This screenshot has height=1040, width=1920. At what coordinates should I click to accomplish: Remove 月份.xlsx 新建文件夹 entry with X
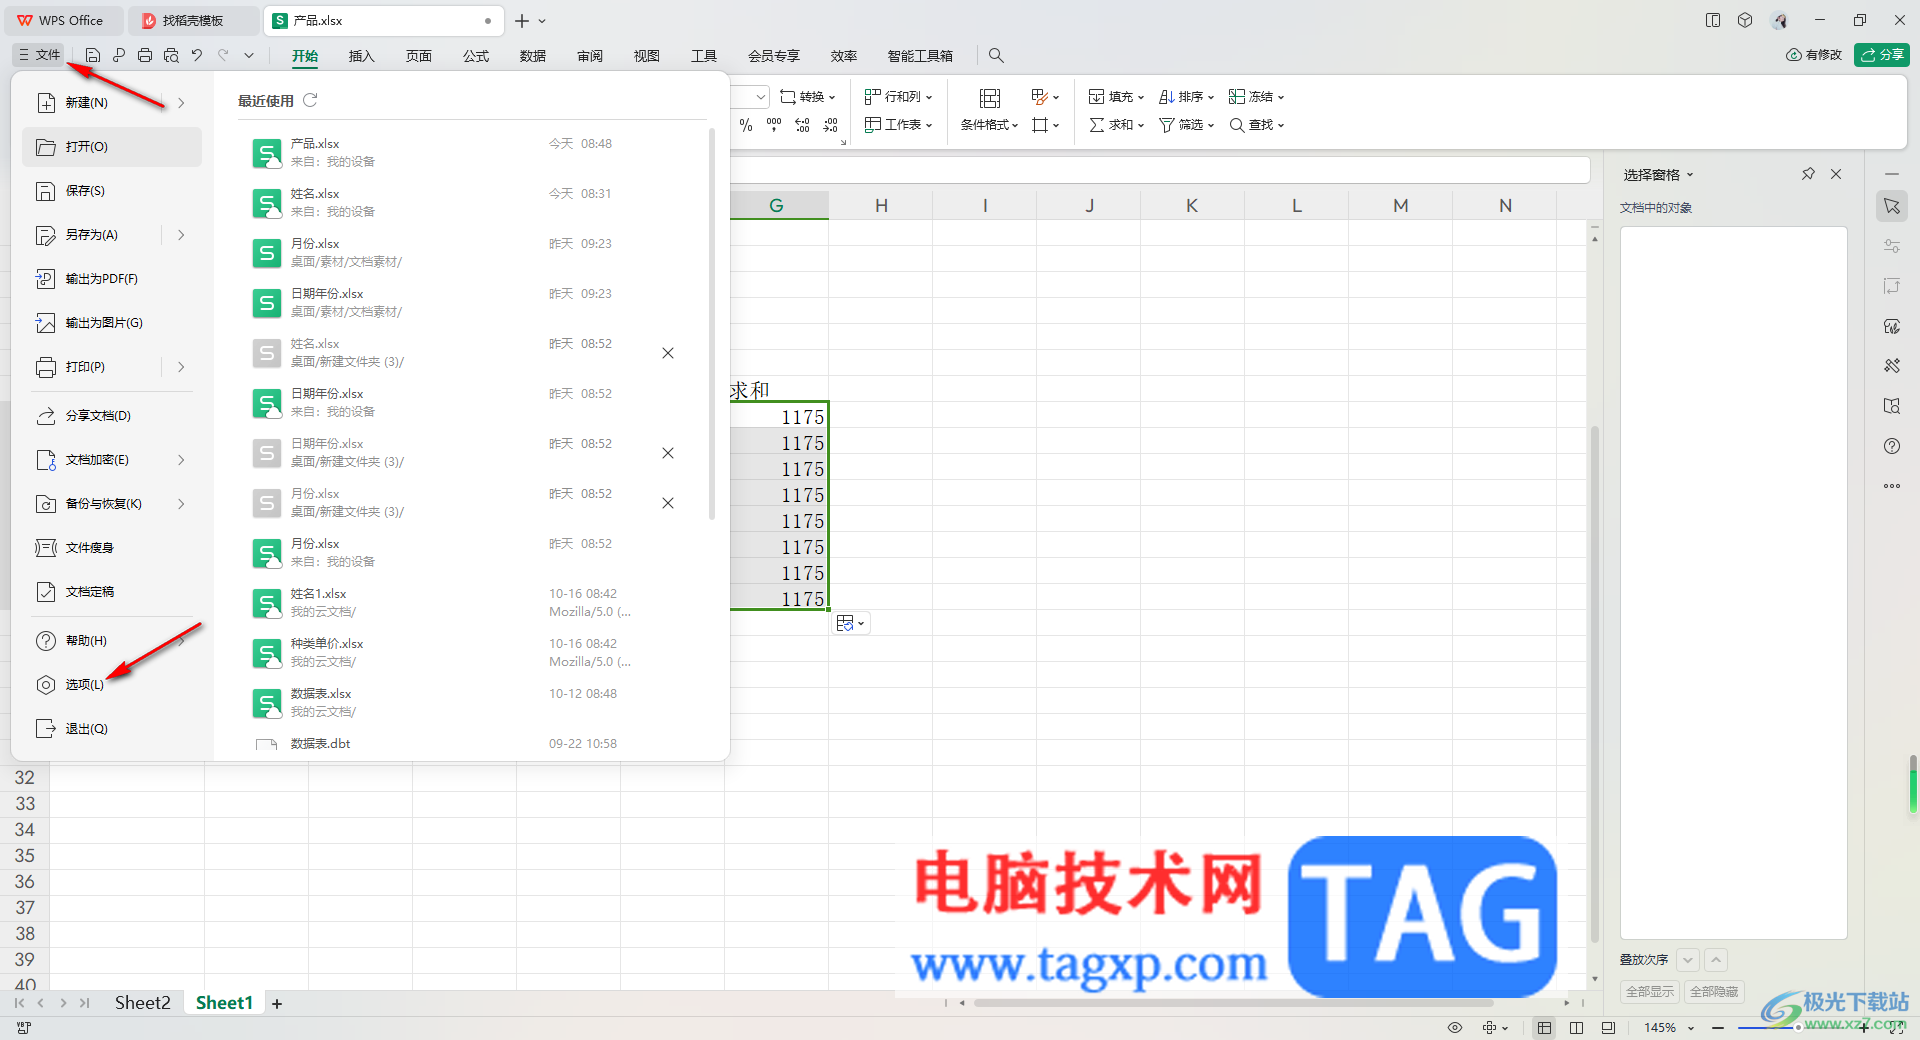point(668,503)
